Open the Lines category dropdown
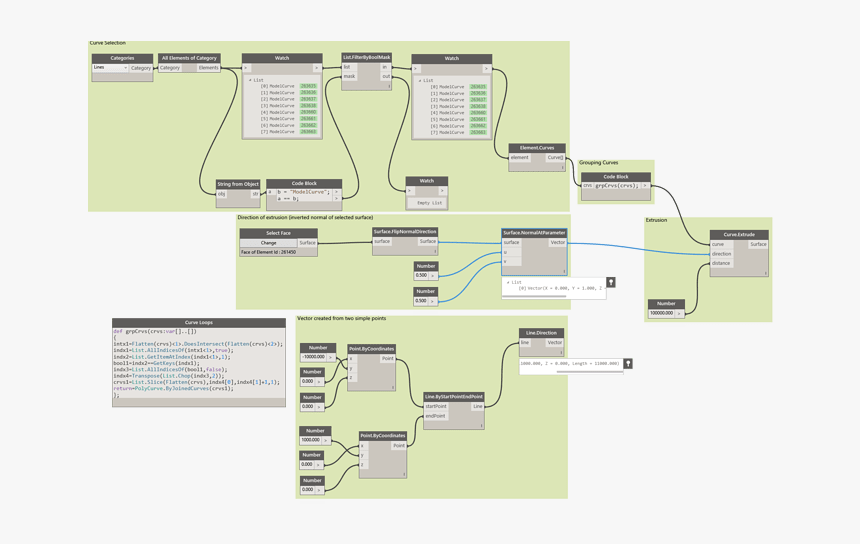Screen dimensions: 860x544 110,68
